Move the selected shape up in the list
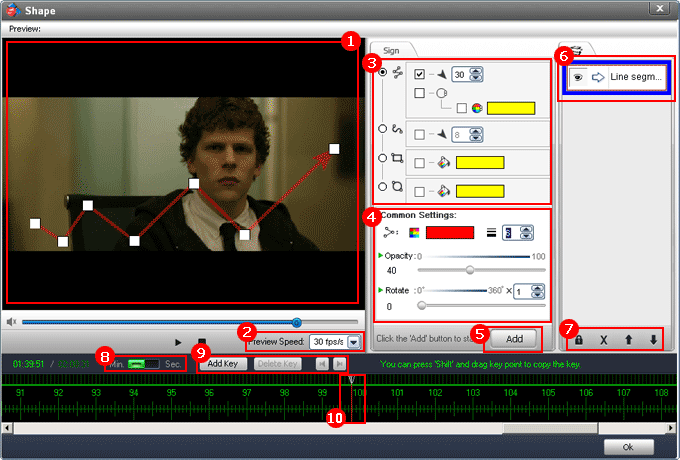The width and height of the screenshot is (680, 460). click(x=628, y=340)
